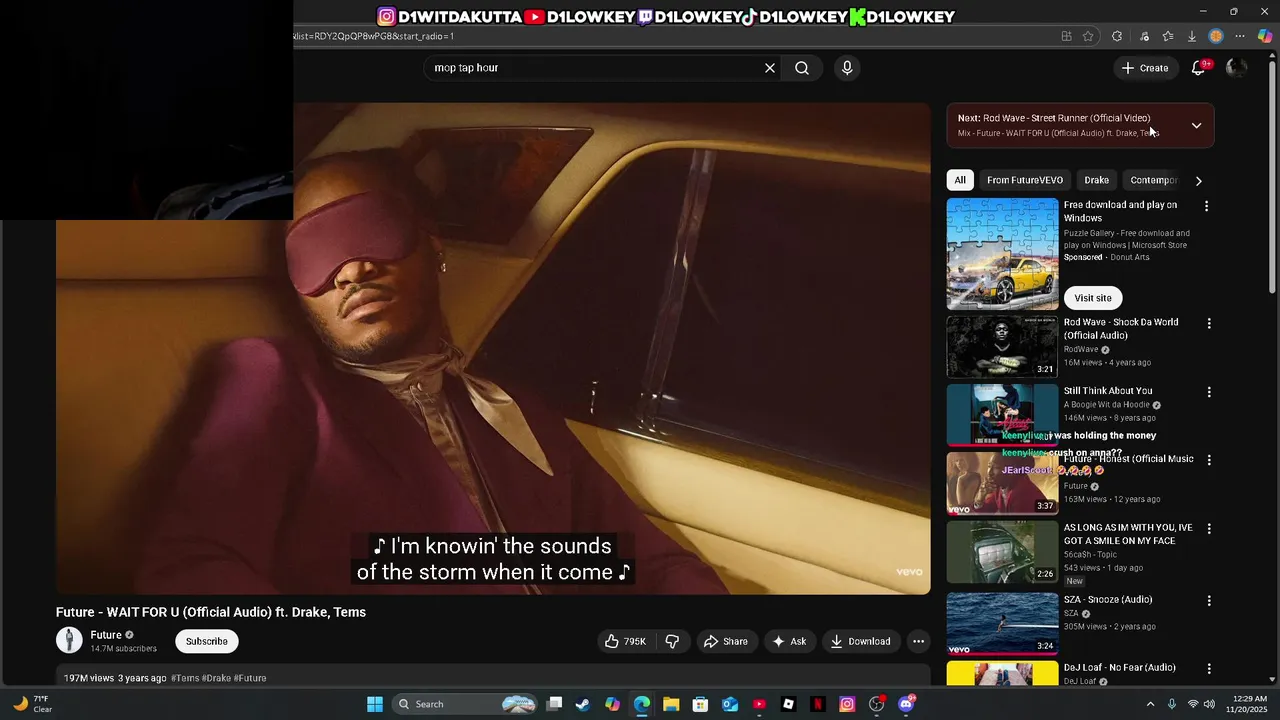
Task: Open the Edge split screen icon in address bar
Action: (1066, 36)
